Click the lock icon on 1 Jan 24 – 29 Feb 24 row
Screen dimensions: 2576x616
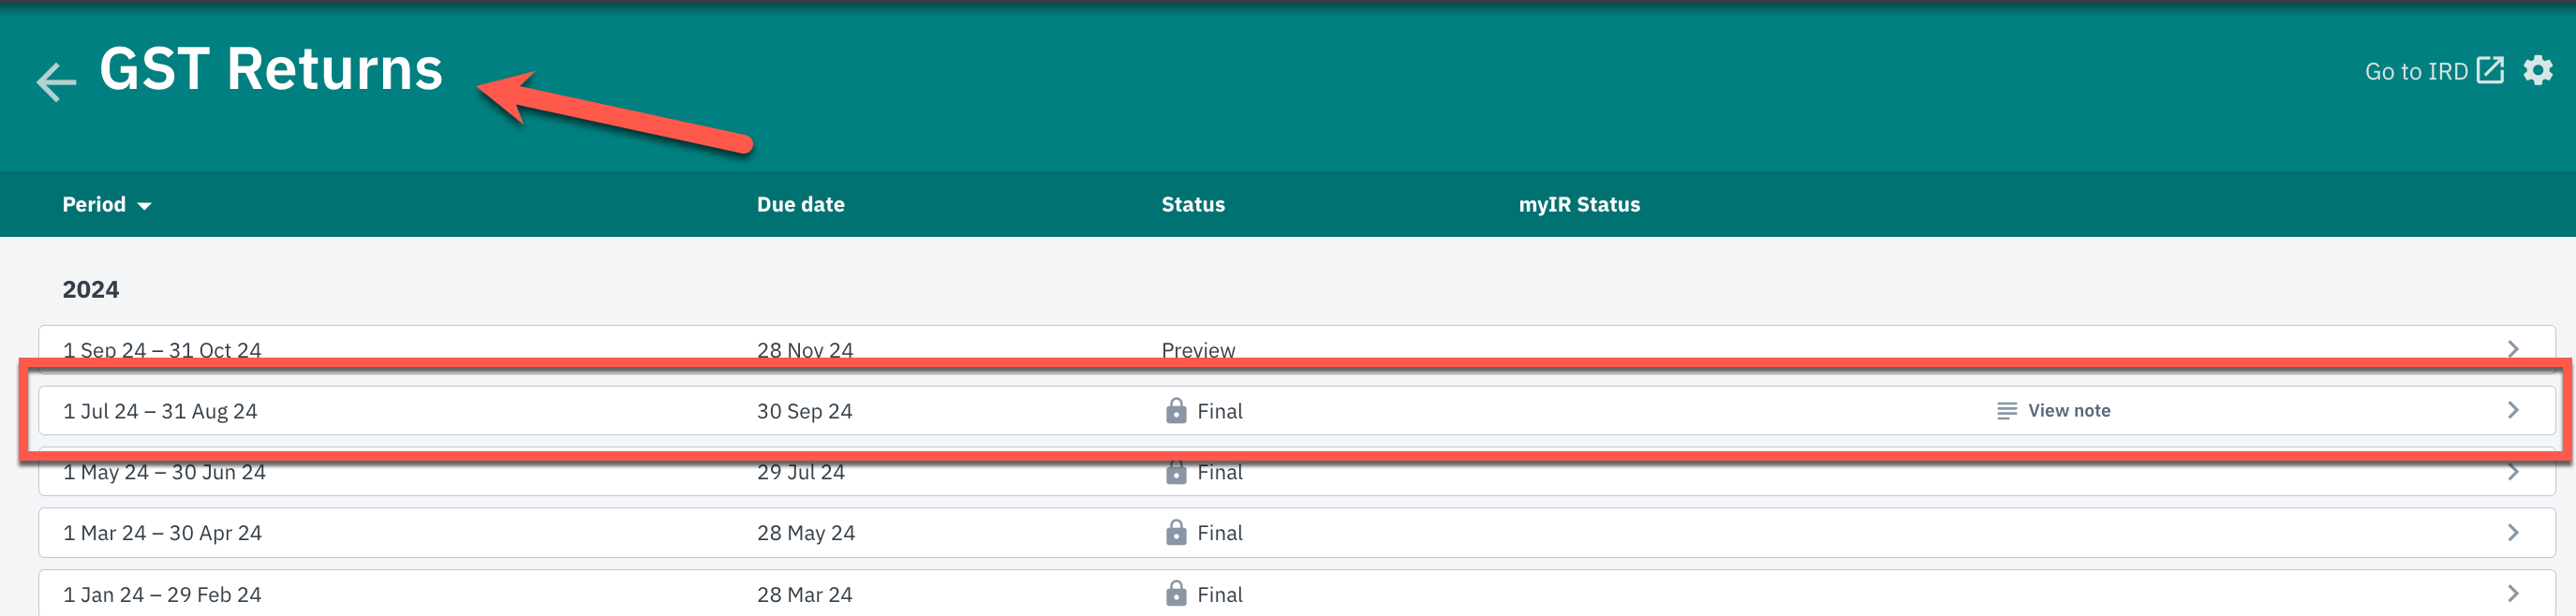point(1176,594)
